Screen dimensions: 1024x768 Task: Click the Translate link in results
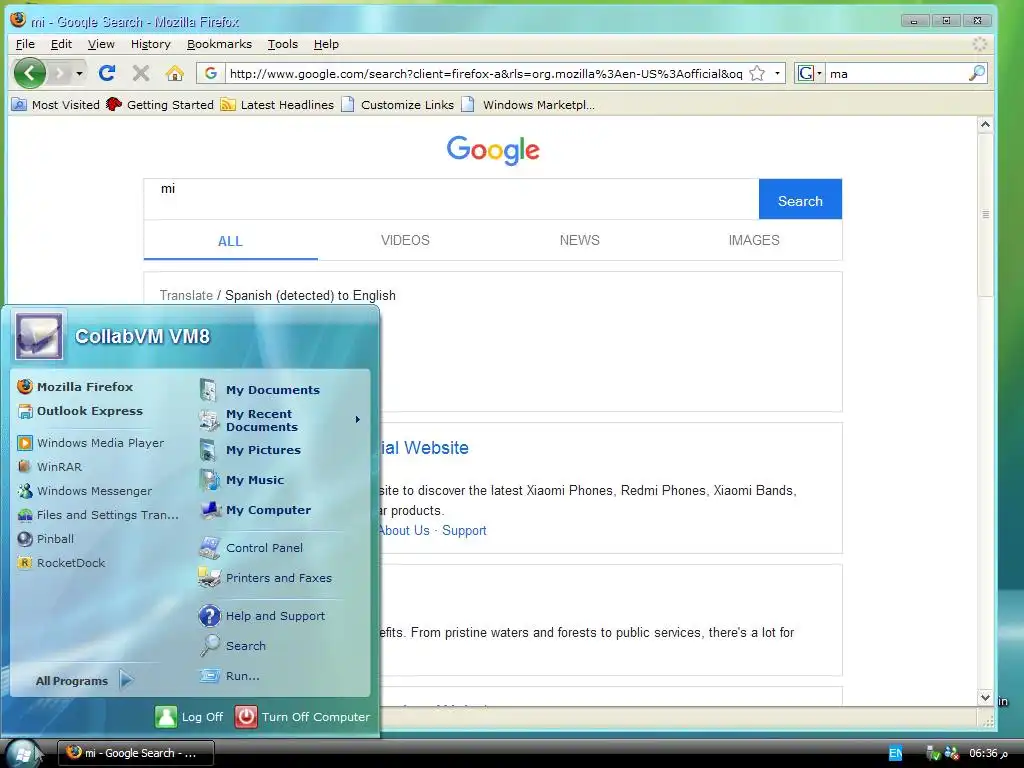(x=186, y=295)
